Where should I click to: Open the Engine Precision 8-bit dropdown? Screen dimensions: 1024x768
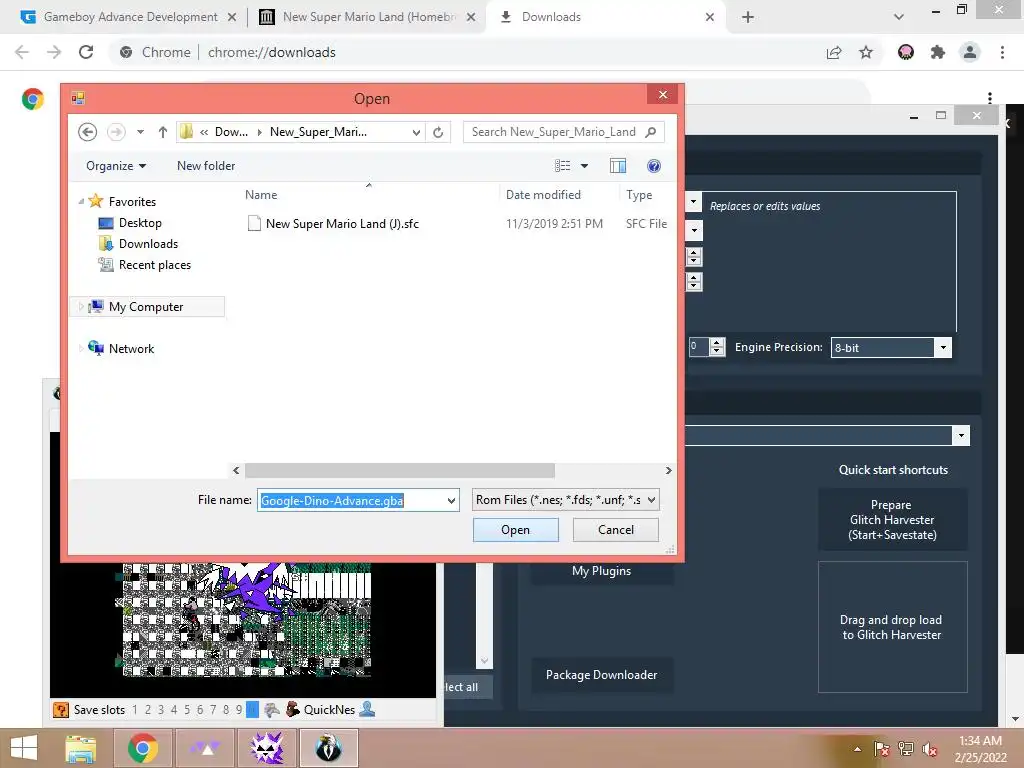point(891,347)
